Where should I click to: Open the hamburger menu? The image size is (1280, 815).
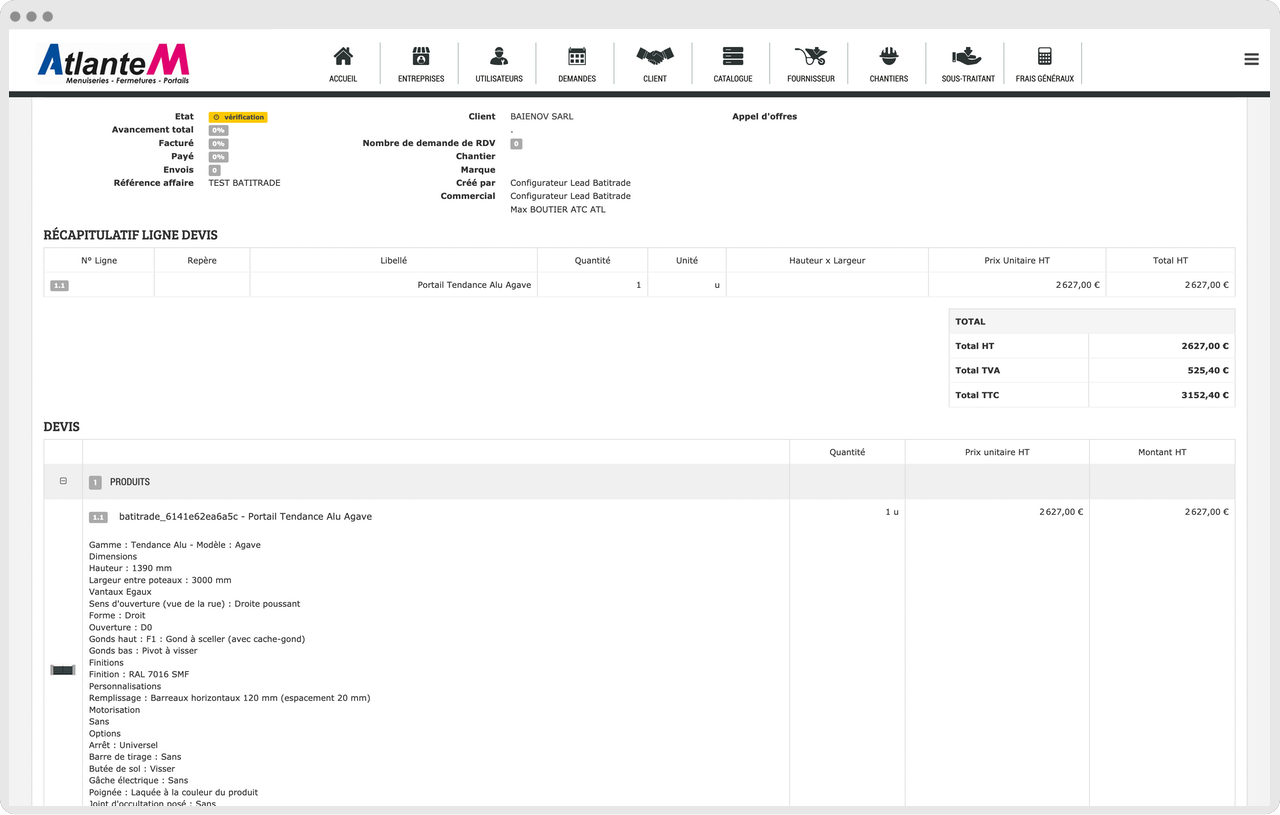pos(1251,59)
